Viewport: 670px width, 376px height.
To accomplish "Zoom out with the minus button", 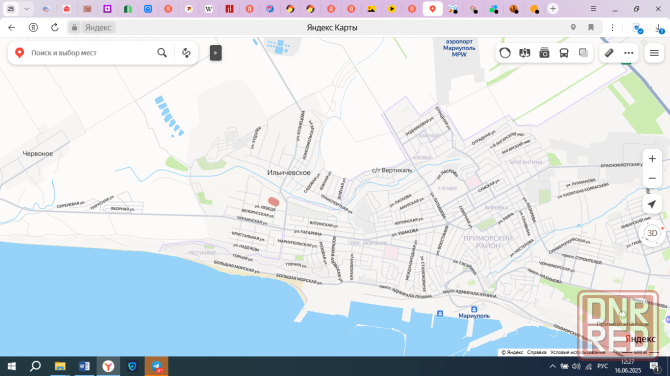I will pyautogui.click(x=652, y=178).
